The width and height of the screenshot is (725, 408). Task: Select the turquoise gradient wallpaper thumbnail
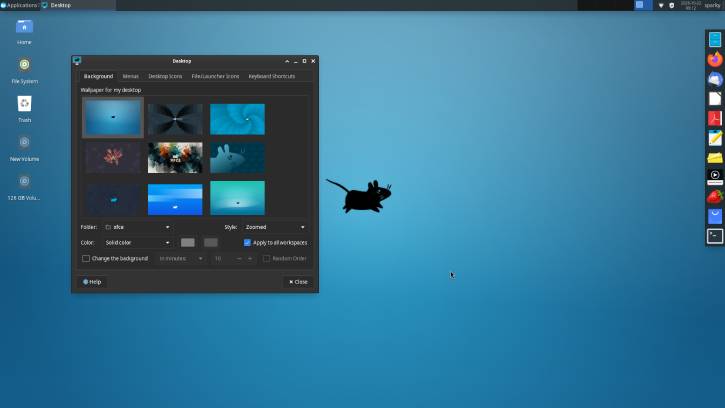point(237,198)
